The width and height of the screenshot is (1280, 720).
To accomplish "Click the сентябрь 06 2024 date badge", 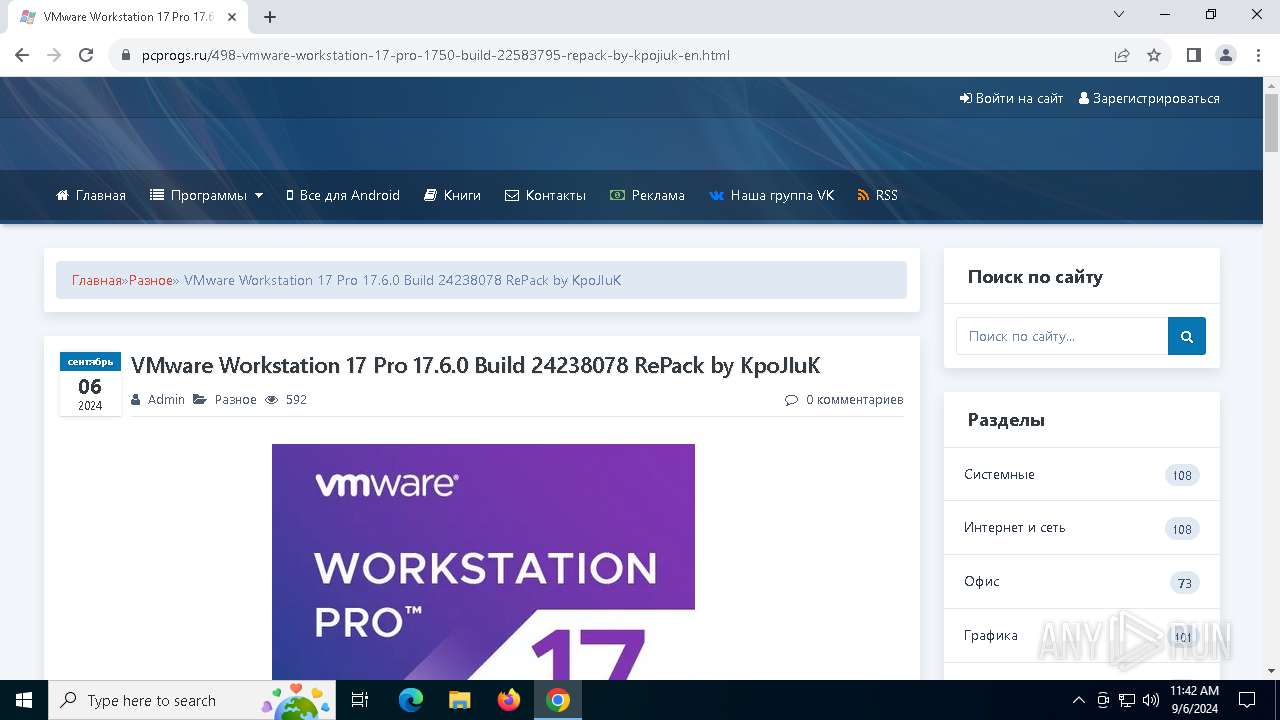I will pos(90,384).
